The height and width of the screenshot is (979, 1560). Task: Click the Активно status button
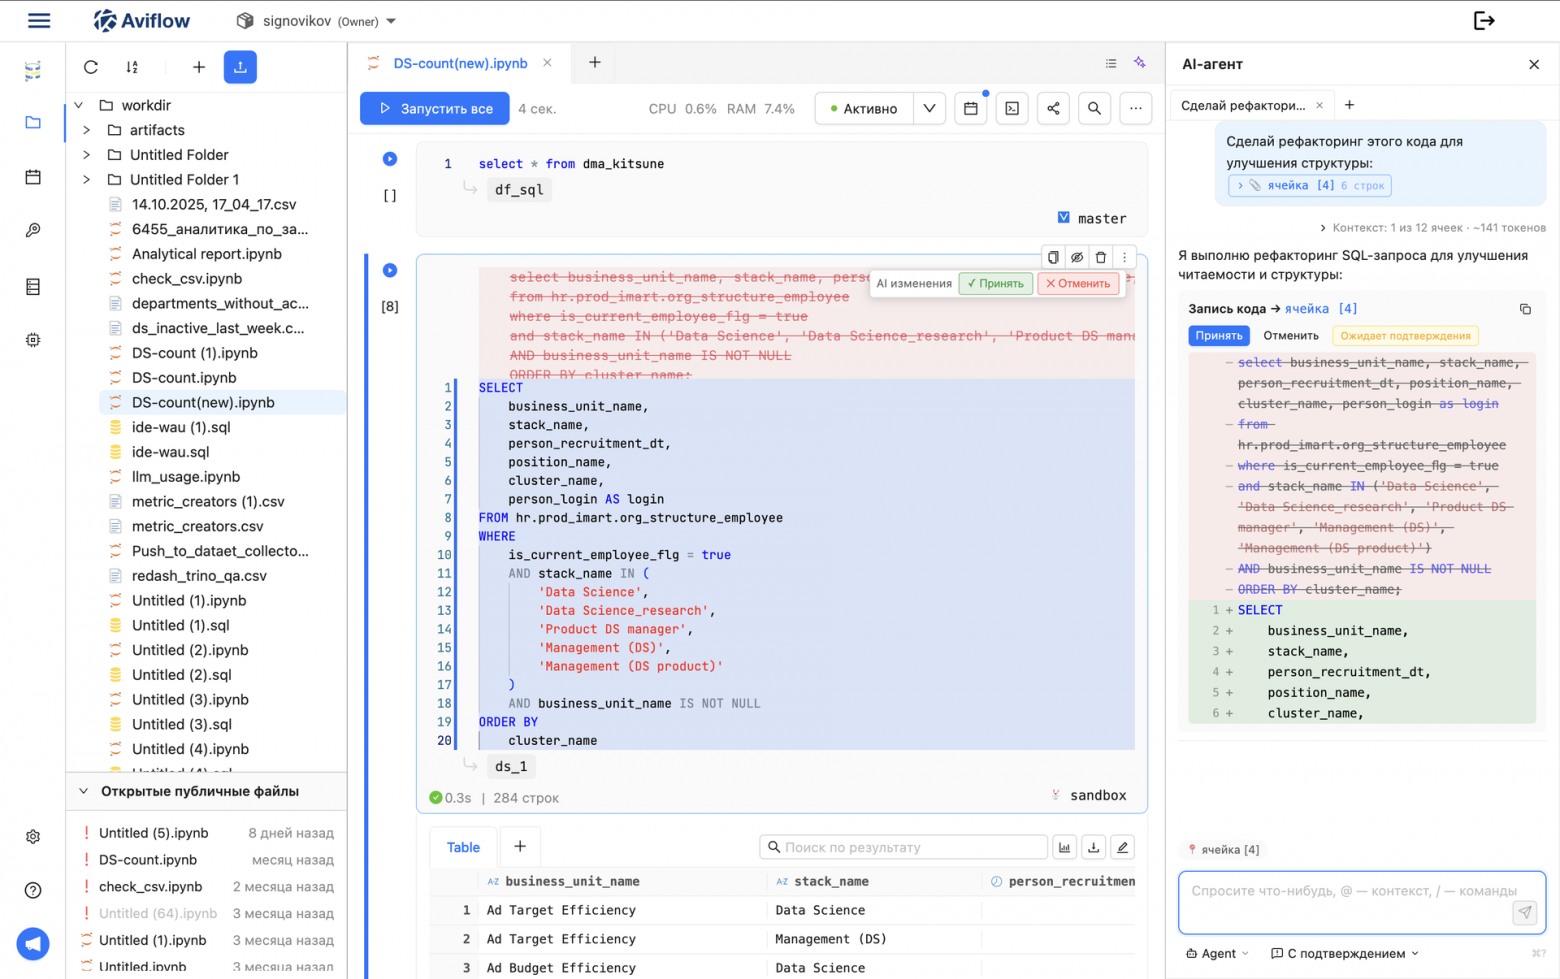864,109
